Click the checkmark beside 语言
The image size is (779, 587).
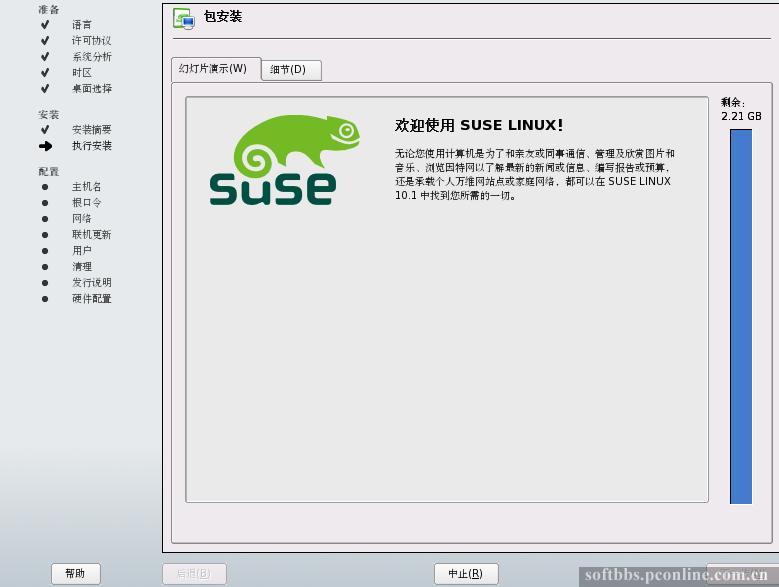[x=45, y=24]
